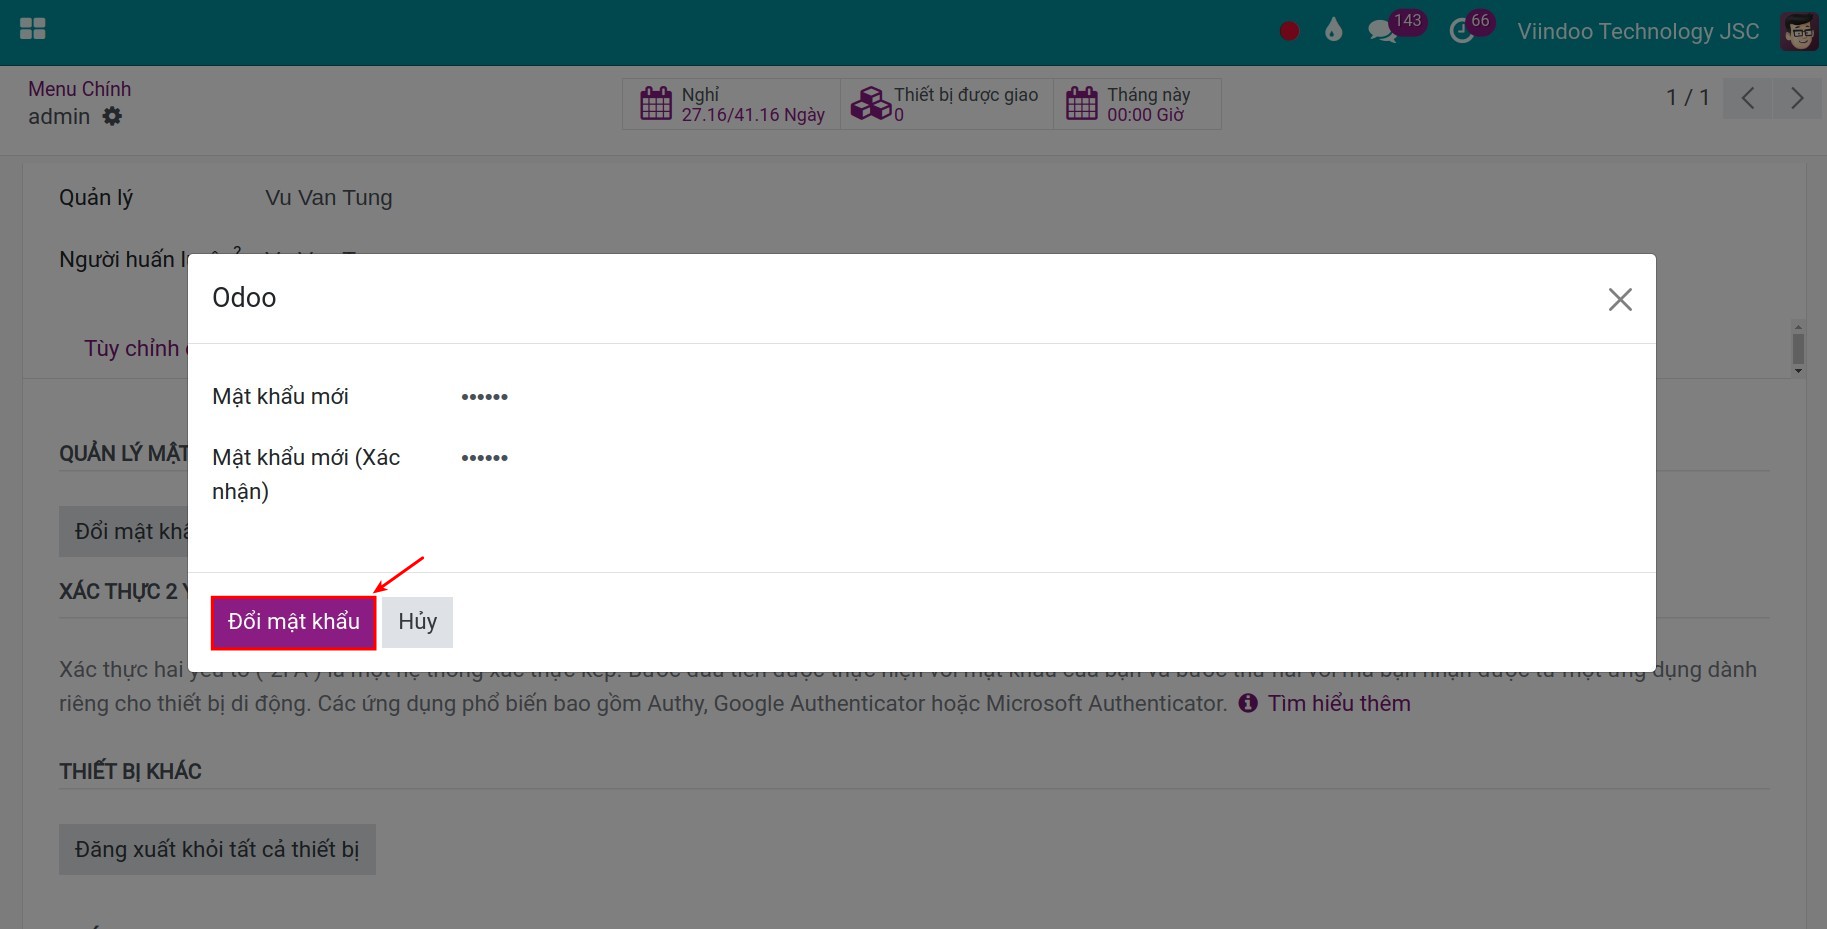Click the Mật khẩu mới password field
The width and height of the screenshot is (1827, 929).
tap(1046, 397)
